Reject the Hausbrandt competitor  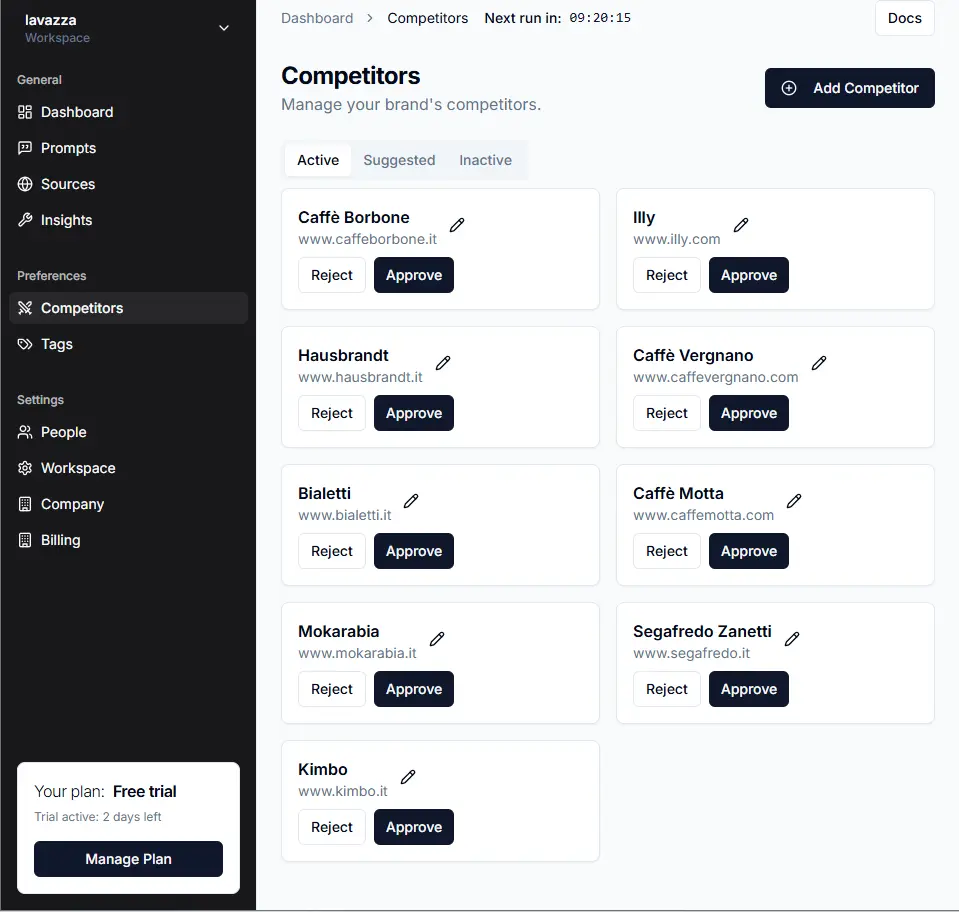(x=331, y=413)
